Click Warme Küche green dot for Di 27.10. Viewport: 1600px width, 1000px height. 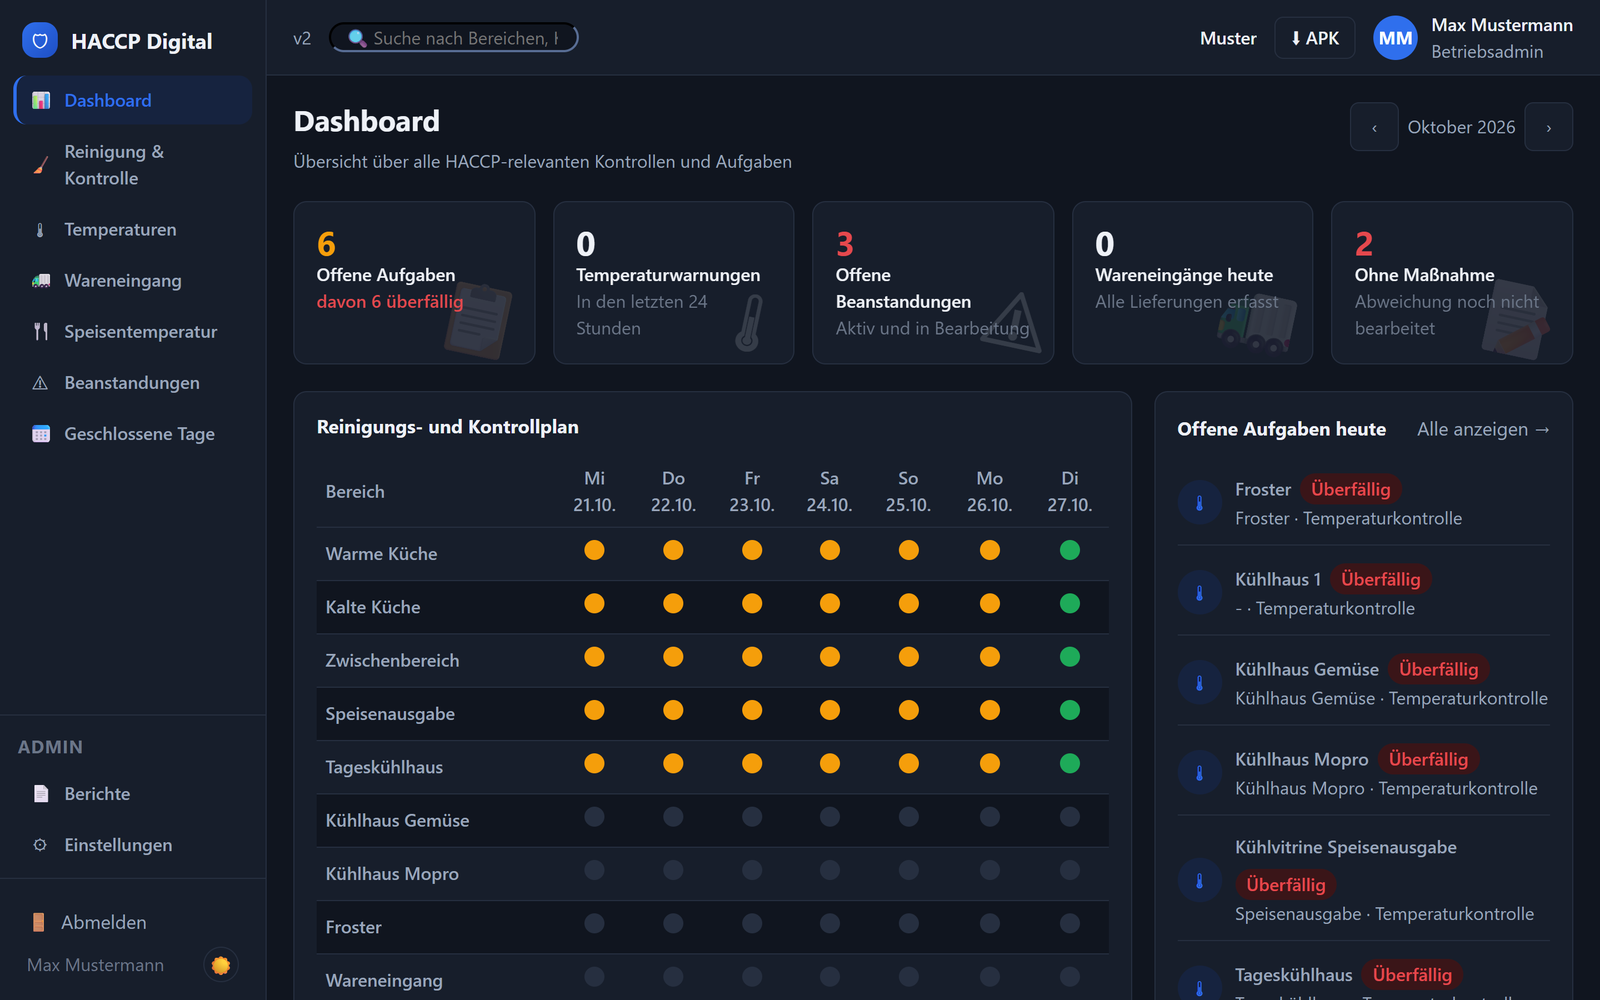[1070, 550]
